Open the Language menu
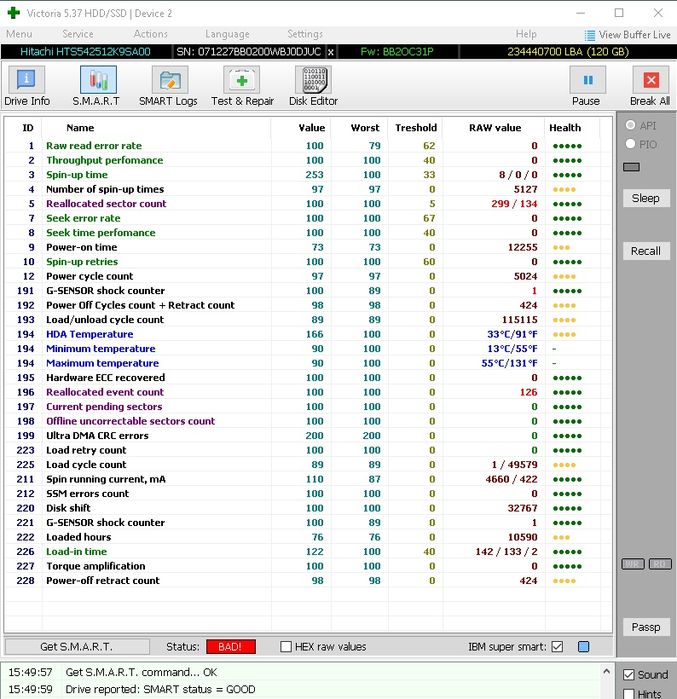Screen dimensions: 677x699 pos(227,34)
